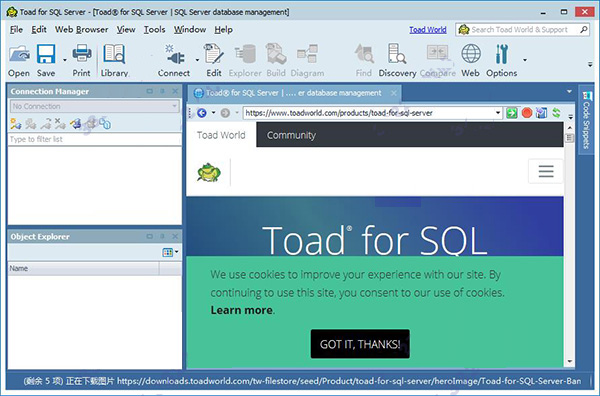Create new connection in Connection Manager
Screen dimensions: 600x396
coord(16,124)
